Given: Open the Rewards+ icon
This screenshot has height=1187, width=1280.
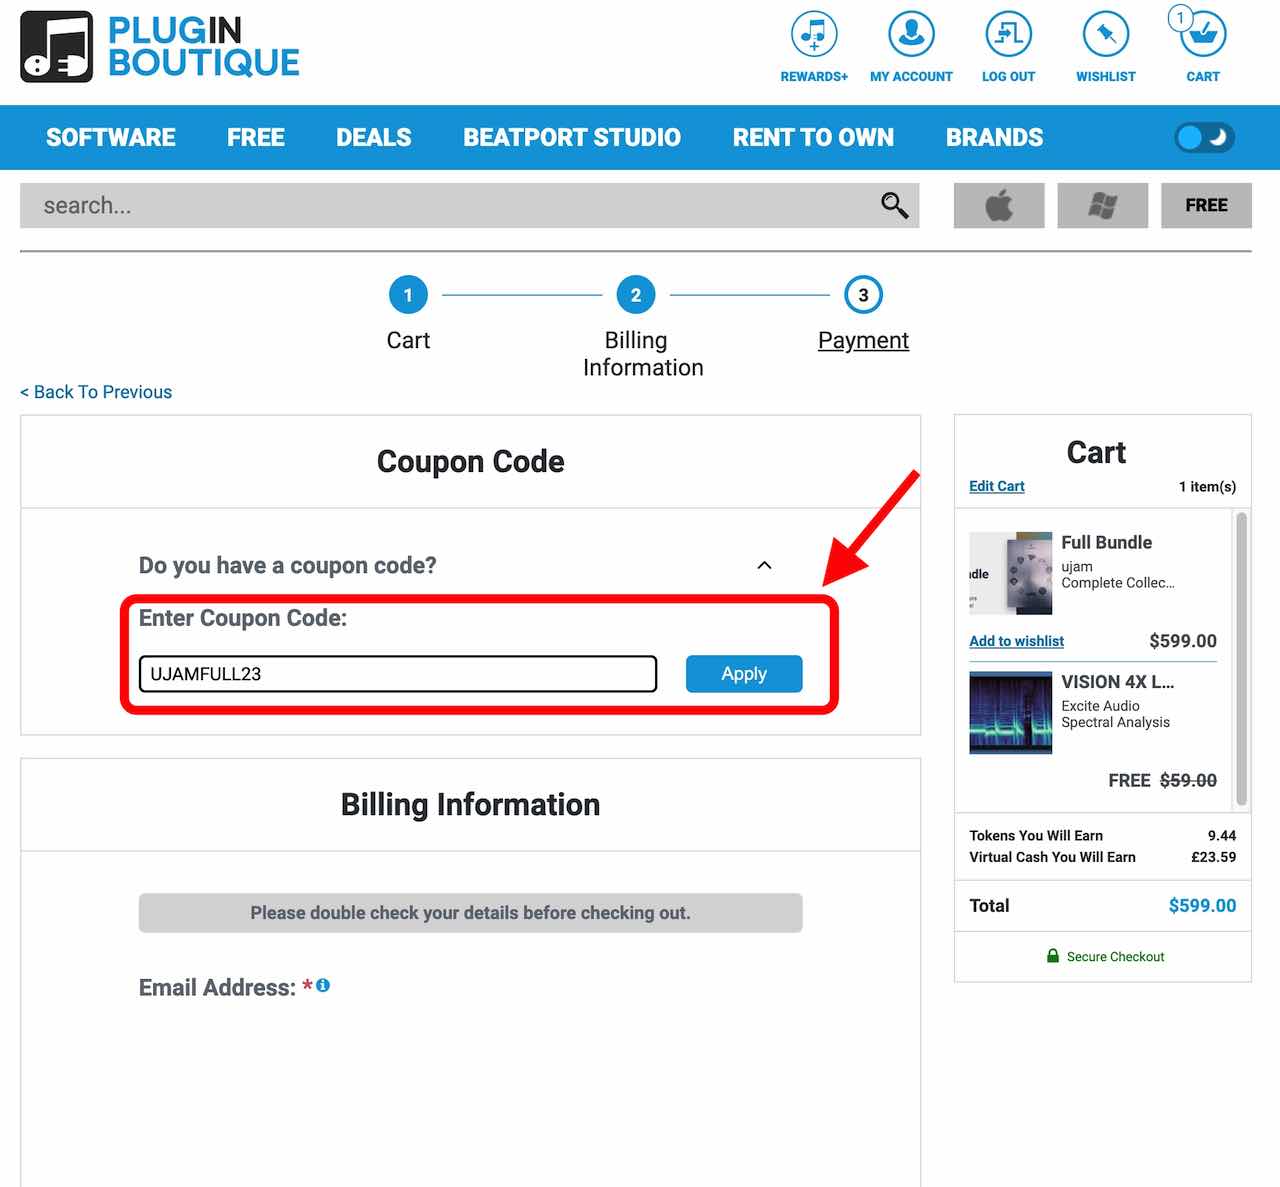Looking at the screenshot, I should click(x=814, y=34).
